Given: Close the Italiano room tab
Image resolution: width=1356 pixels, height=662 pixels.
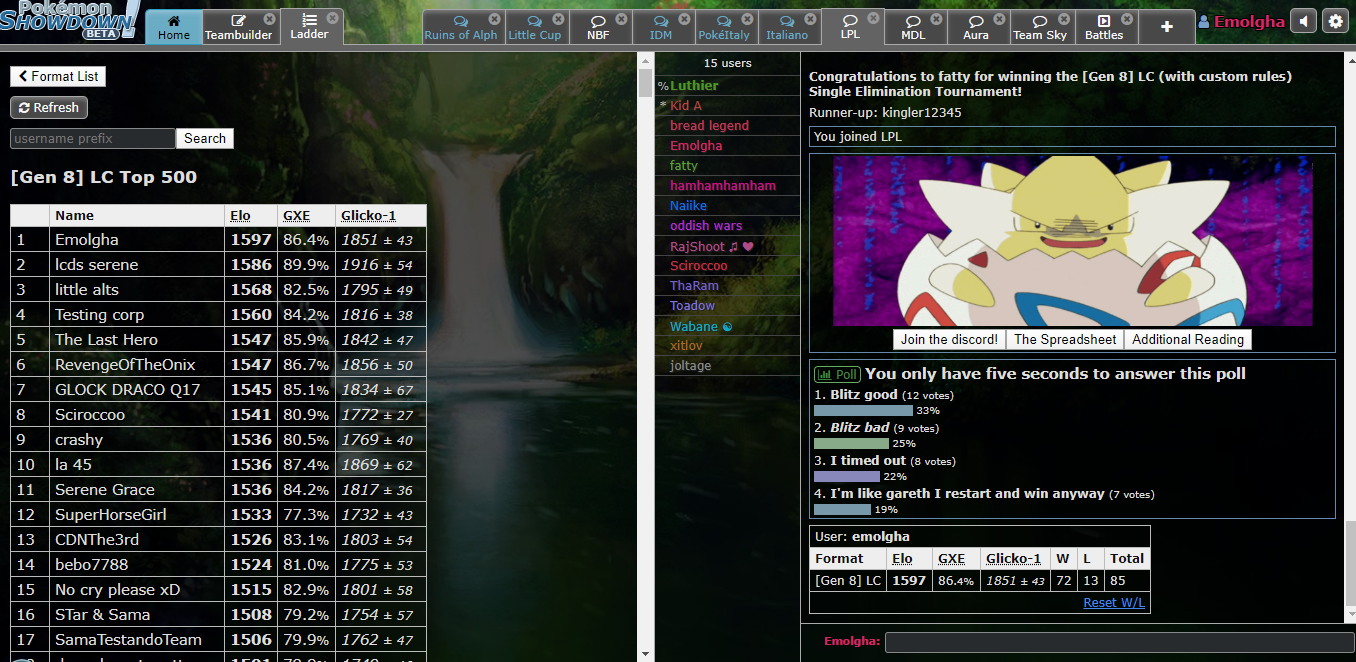Looking at the screenshot, I should click(811, 19).
